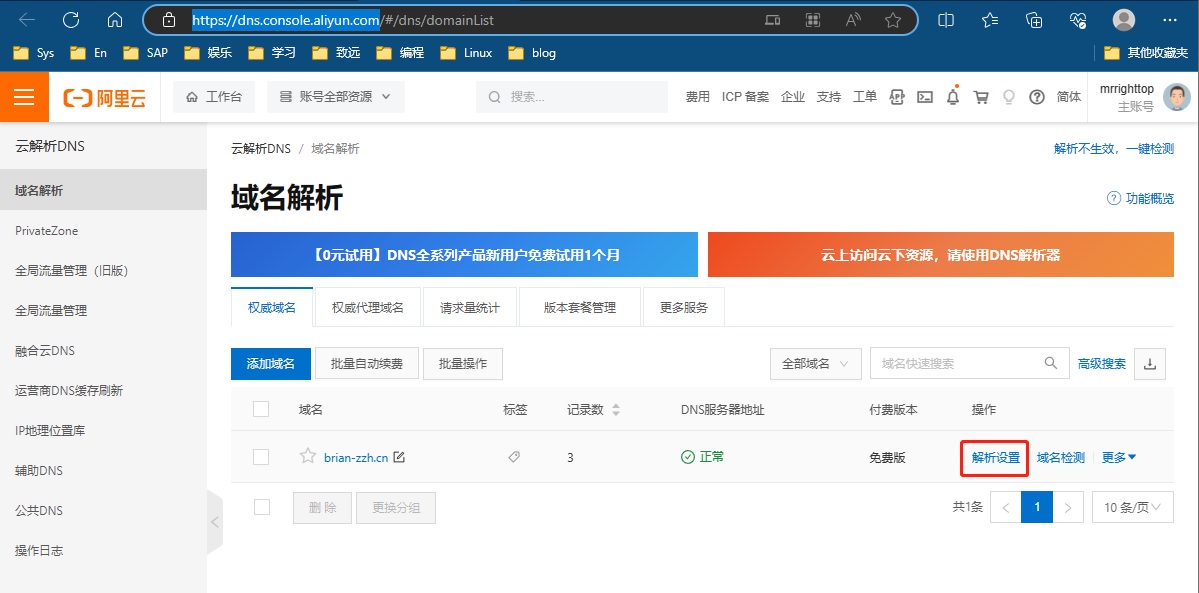Open the 请求量统计 tab
The width and height of the screenshot is (1199, 593).
pyautogui.click(x=470, y=308)
